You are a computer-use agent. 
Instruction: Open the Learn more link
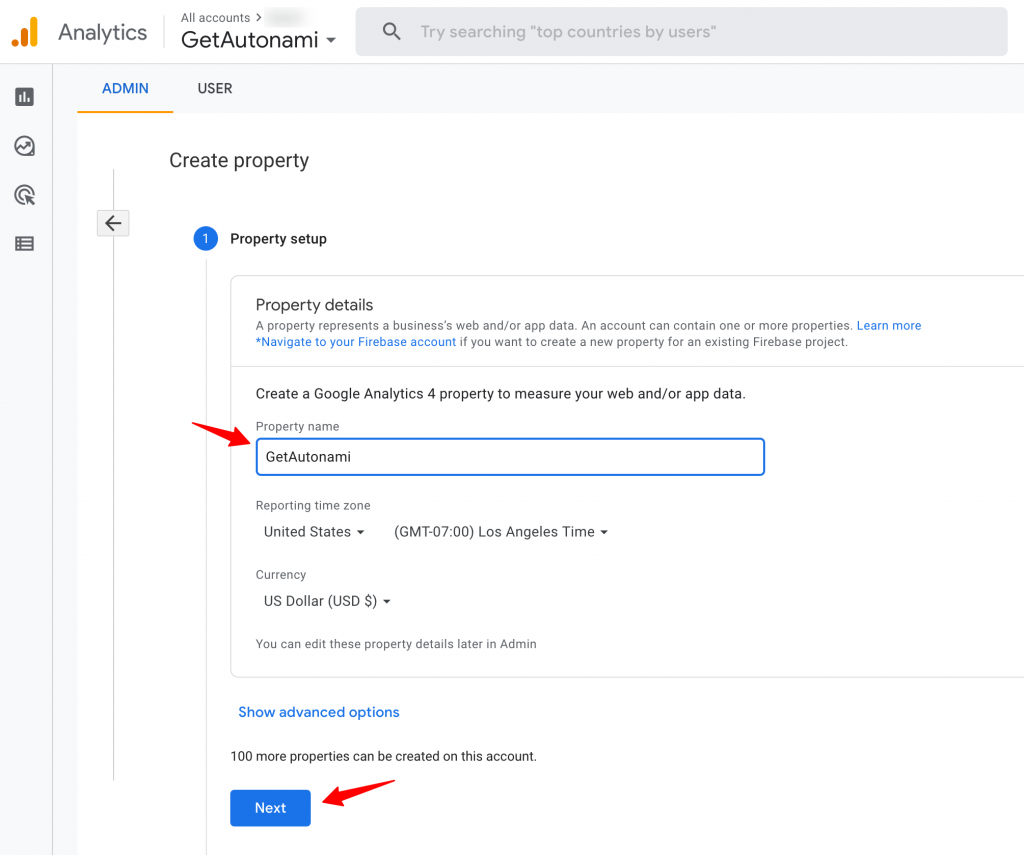[889, 325]
